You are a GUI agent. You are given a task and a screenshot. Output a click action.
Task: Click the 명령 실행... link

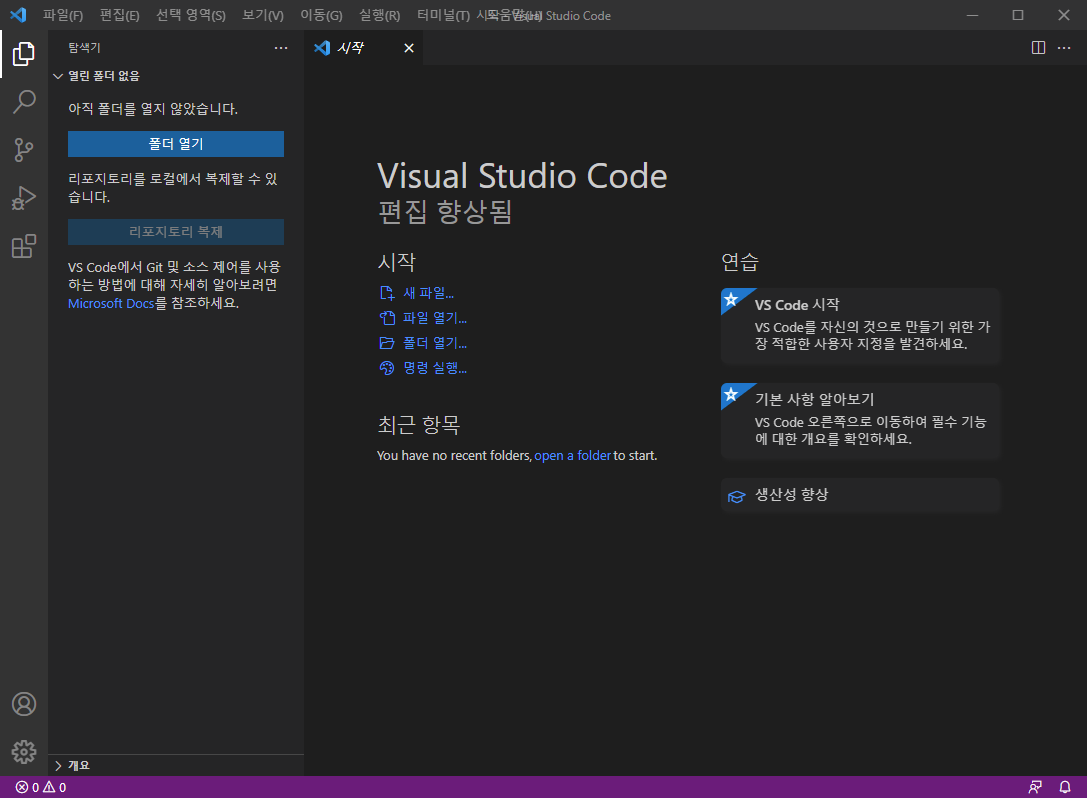coord(435,368)
